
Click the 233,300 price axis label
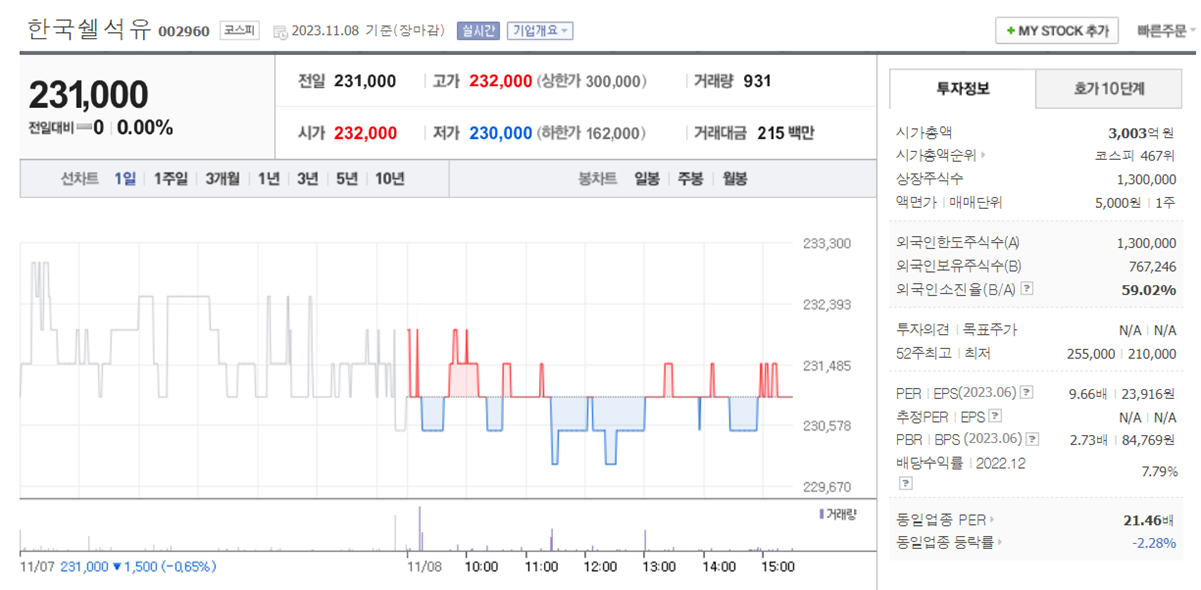[x=827, y=243]
